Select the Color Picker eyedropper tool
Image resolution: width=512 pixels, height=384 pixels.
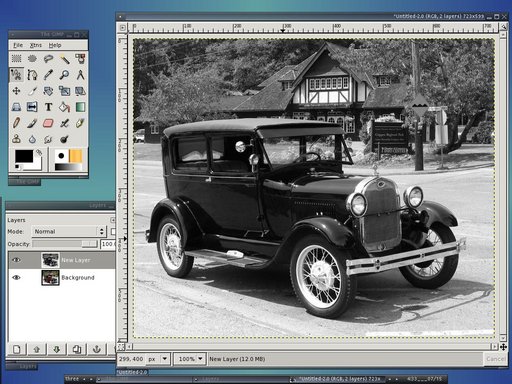tap(48, 75)
